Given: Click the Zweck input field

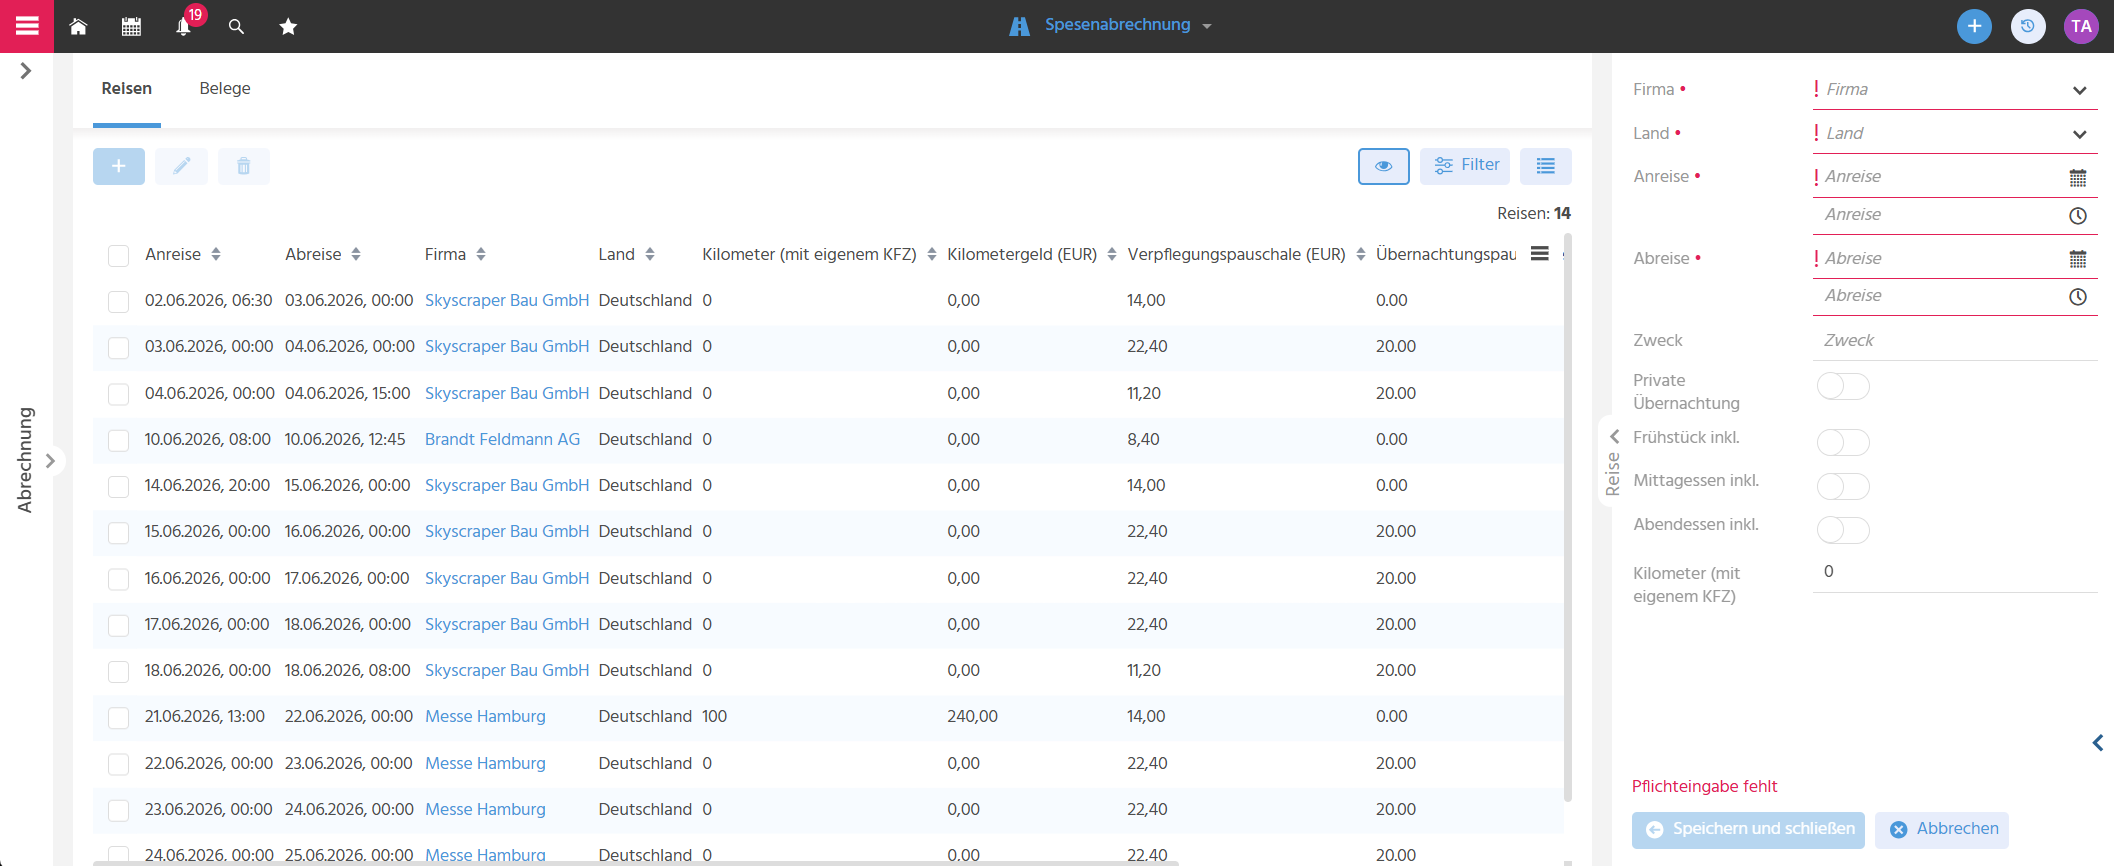Looking at the screenshot, I should click(x=1955, y=341).
